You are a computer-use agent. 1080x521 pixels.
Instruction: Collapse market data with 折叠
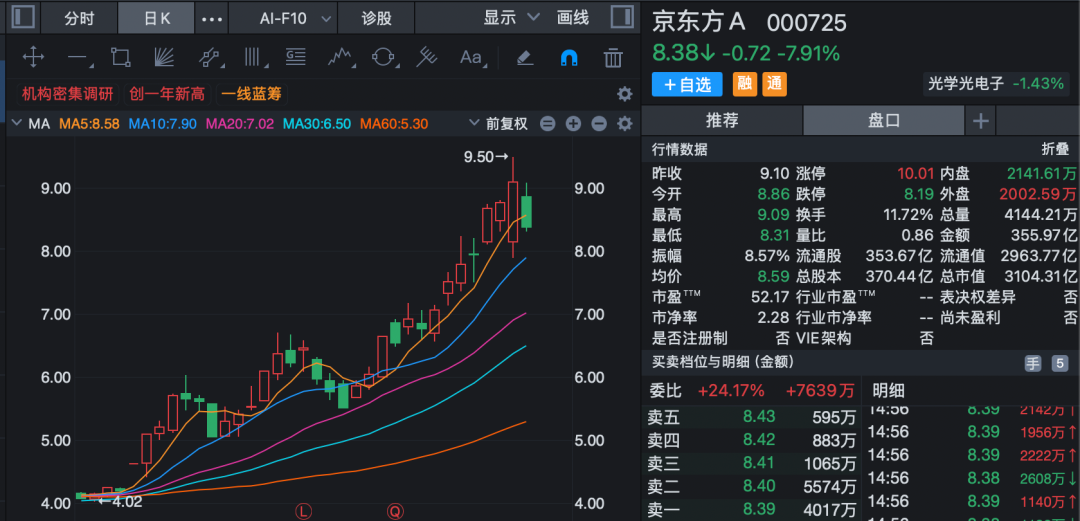1055,150
